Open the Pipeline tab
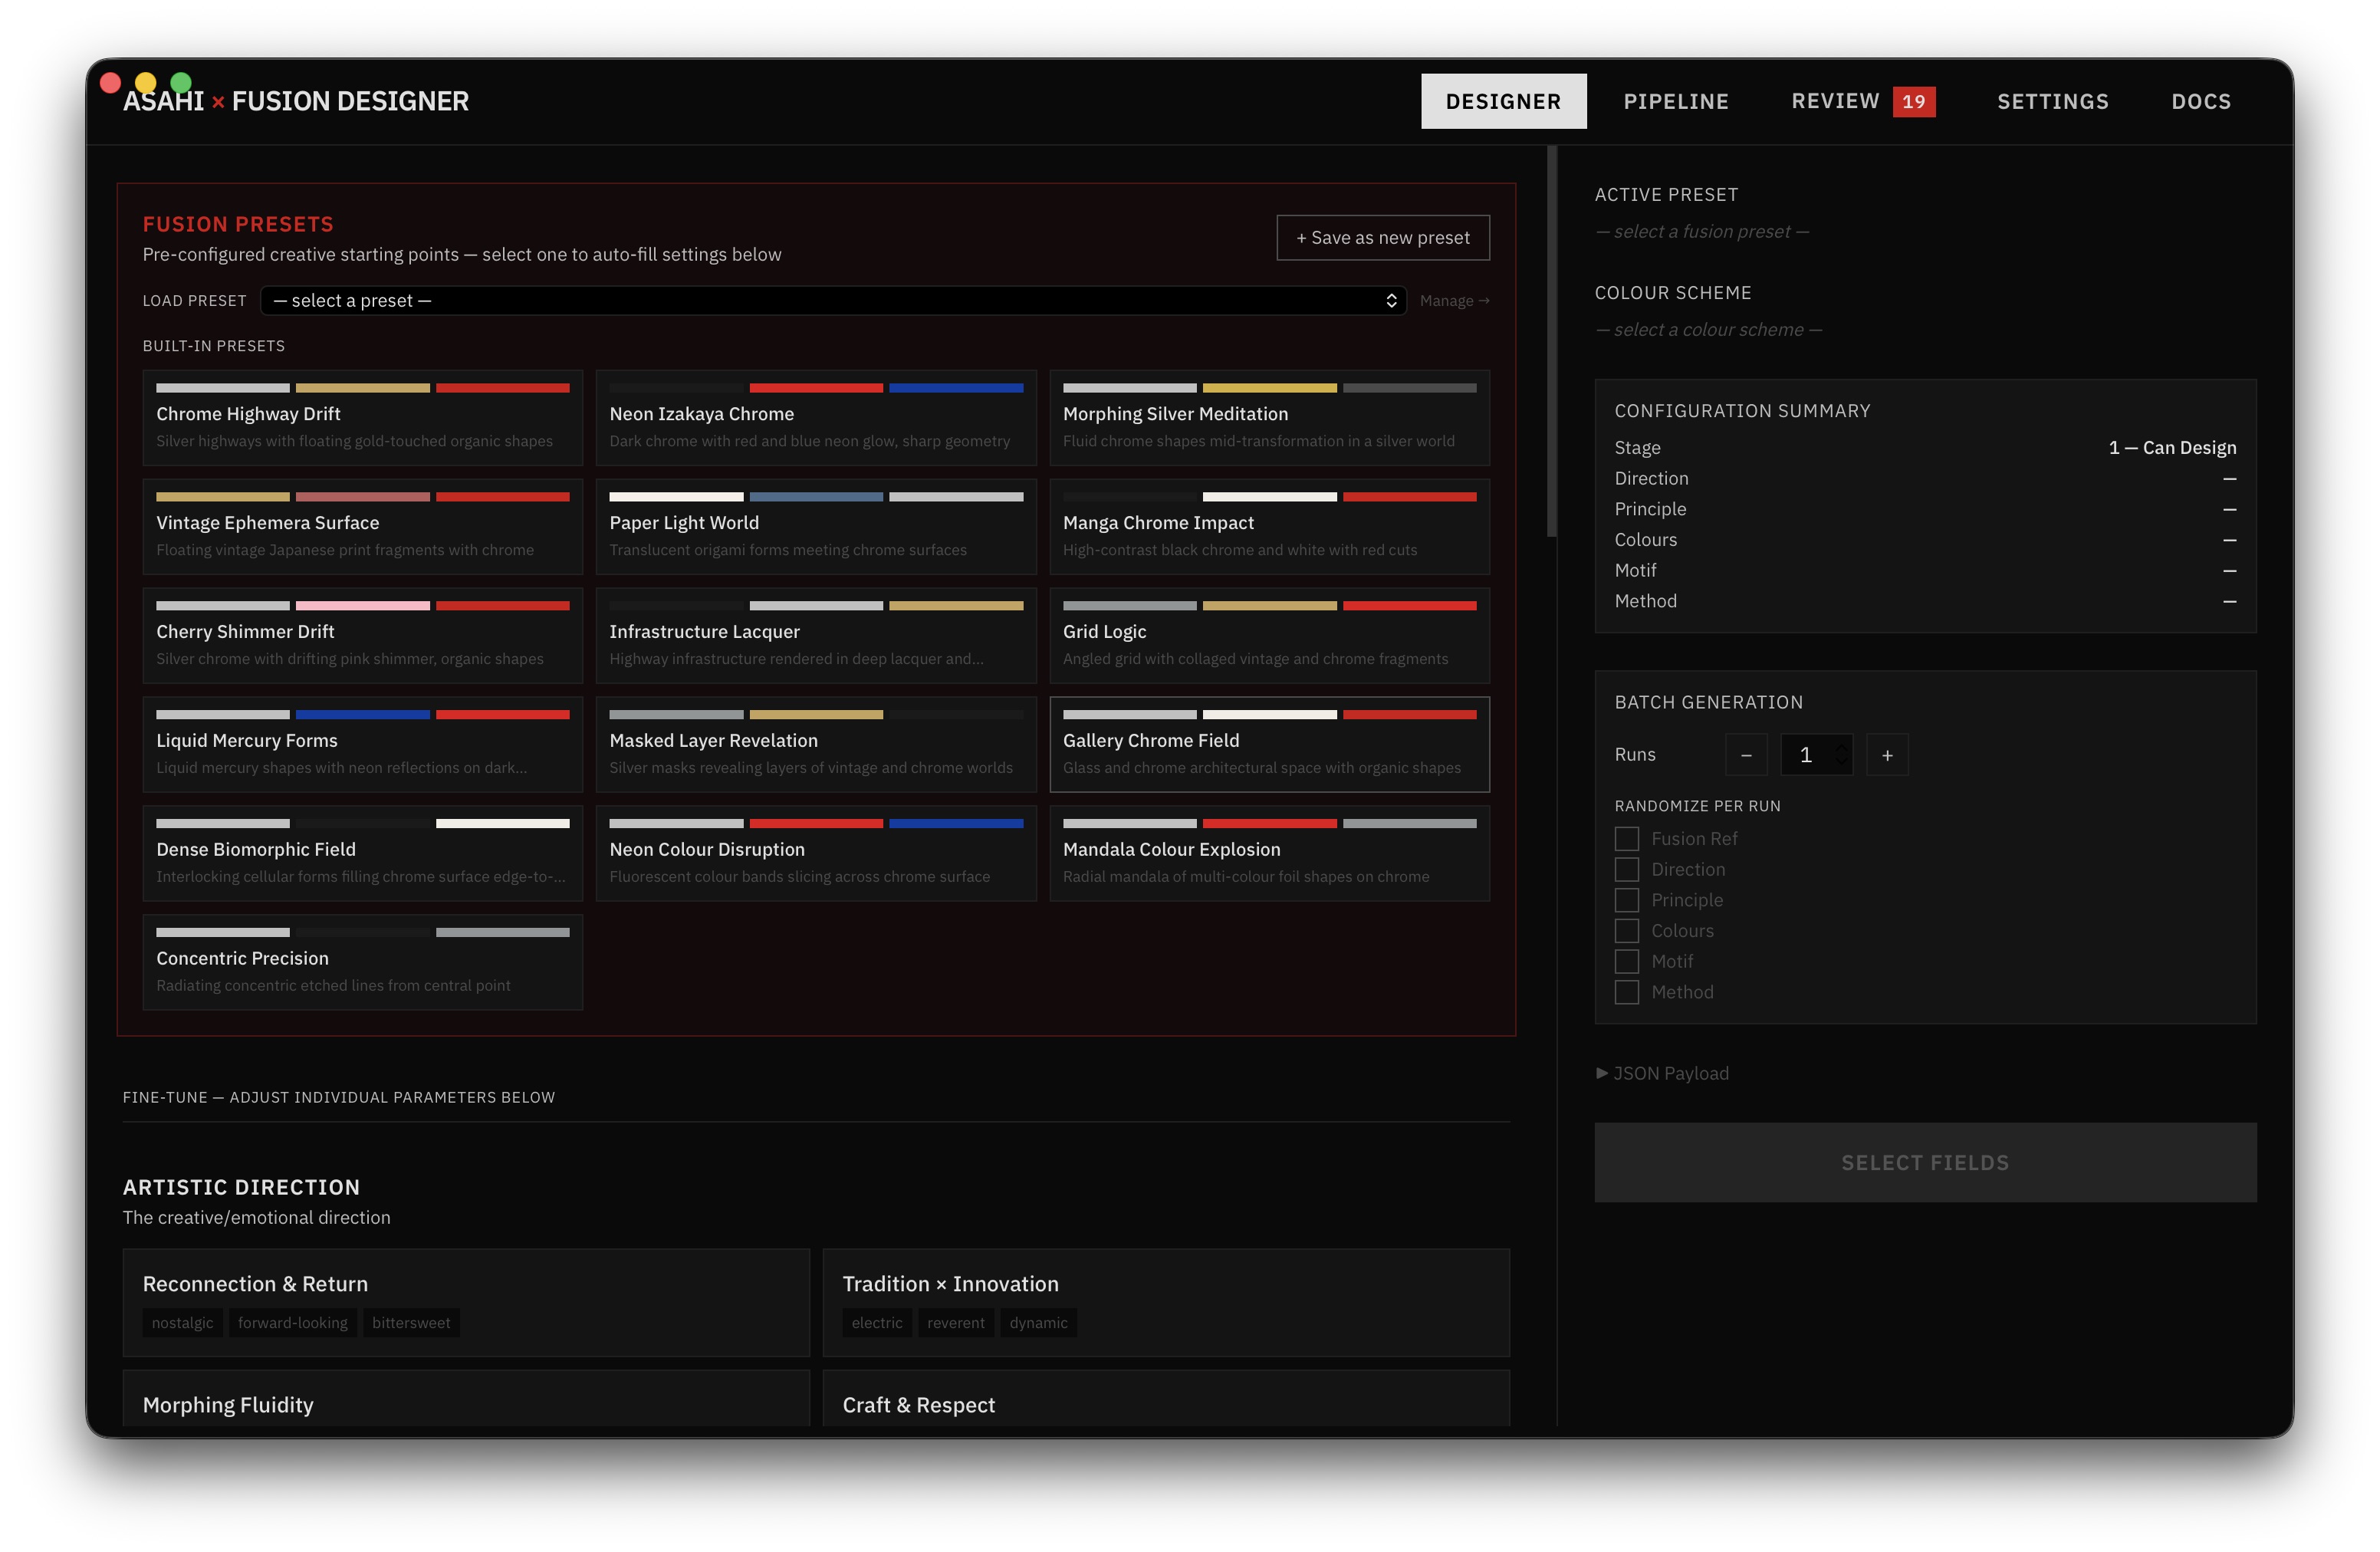Image resolution: width=2380 pixels, height=1552 pixels. [x=1676, y=101]
